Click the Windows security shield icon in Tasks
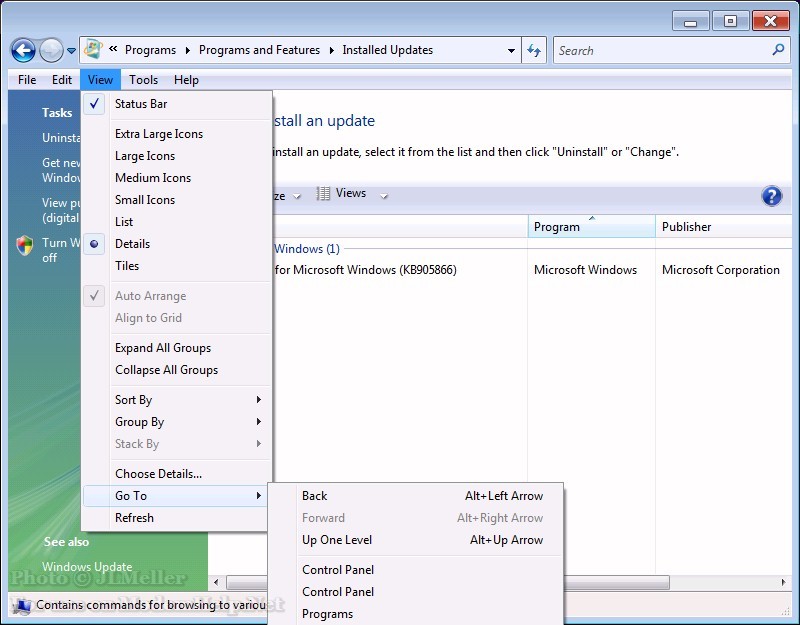The height and width of the screenshot is (625, 800). pyautogui.click(x=25, y=246)
